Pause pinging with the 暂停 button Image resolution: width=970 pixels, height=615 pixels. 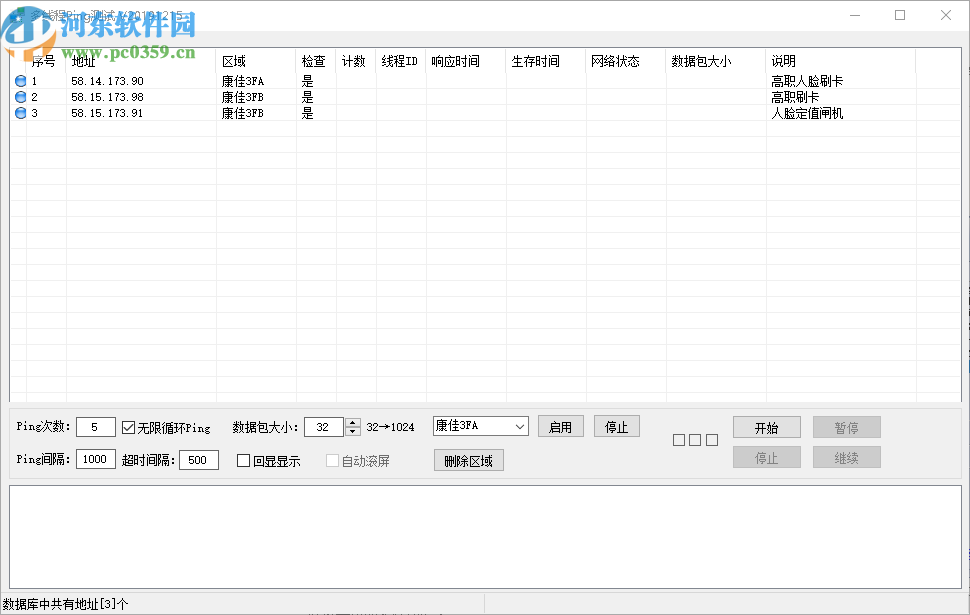coord(846,427)
